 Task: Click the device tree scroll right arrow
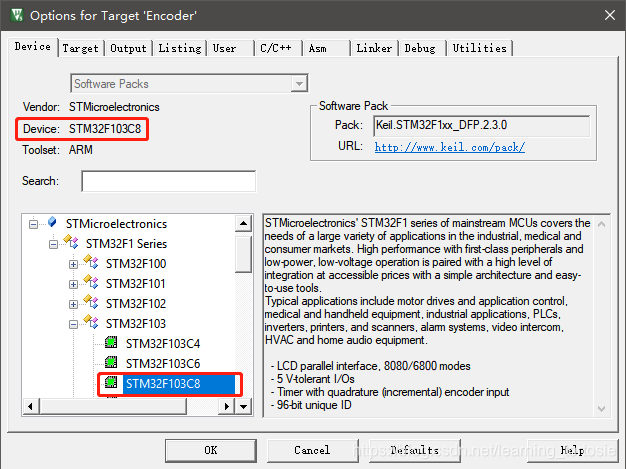point(226,407)
